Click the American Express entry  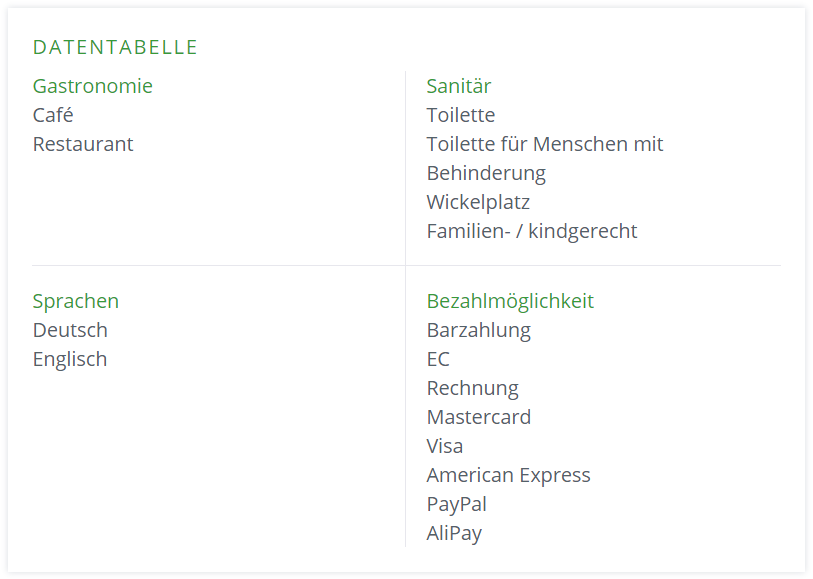[509, 475]
